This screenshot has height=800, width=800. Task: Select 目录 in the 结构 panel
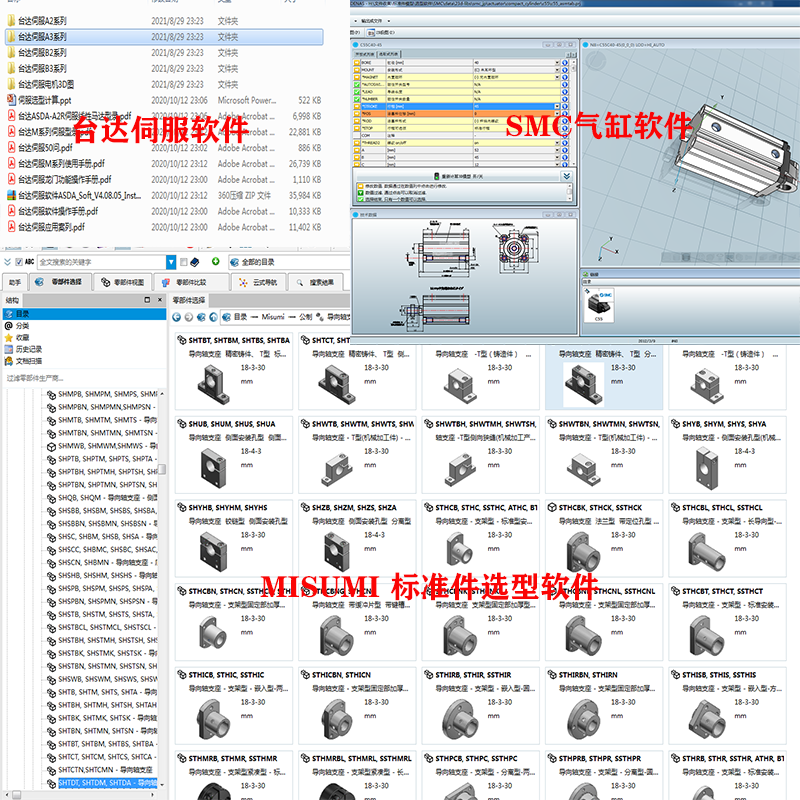tap(84, 314)
